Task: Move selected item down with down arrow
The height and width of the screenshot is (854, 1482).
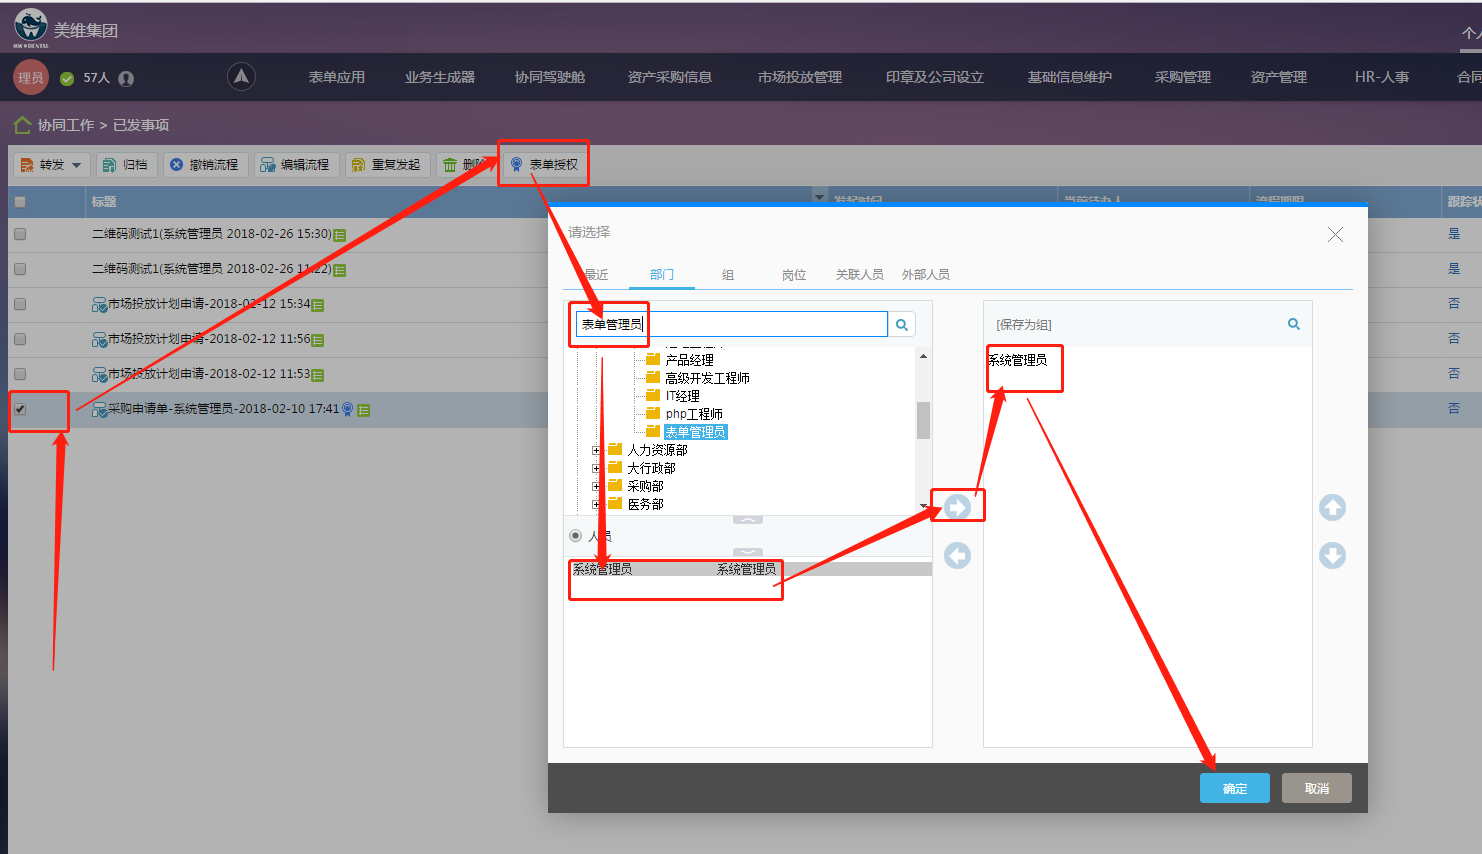Action: [1332, 555]
